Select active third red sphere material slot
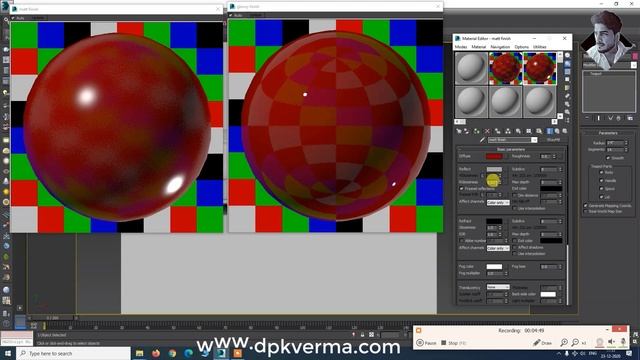This screenshot has height=360, width=640. 540,68
